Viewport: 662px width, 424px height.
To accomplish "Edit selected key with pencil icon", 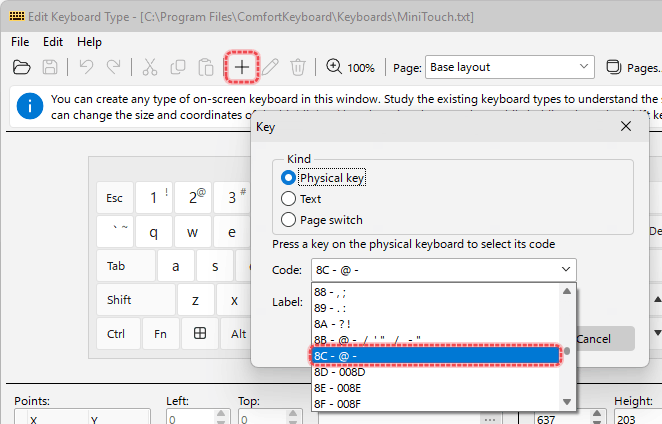I will pyautogui.click(x=270, y=67).
